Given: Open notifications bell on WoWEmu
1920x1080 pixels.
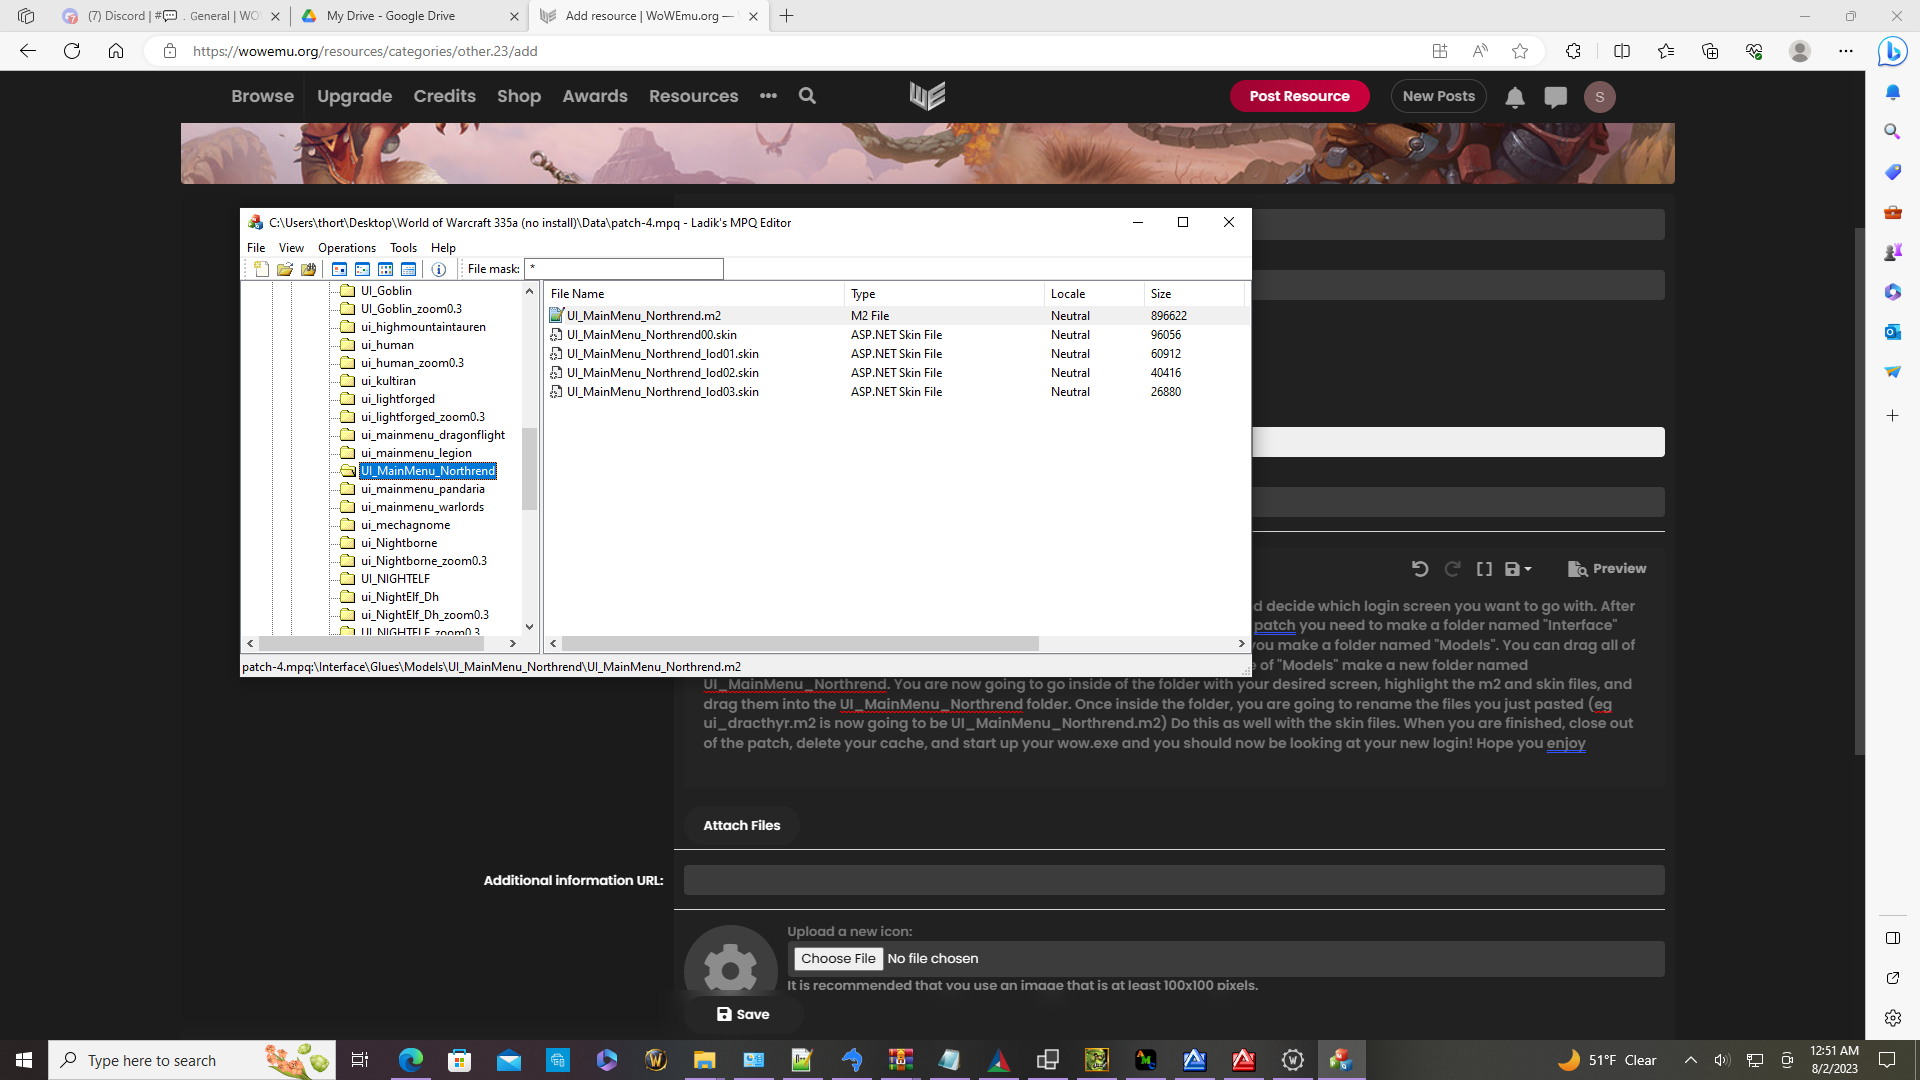Looking at the screenshot, I should (x=1515, y=97).
